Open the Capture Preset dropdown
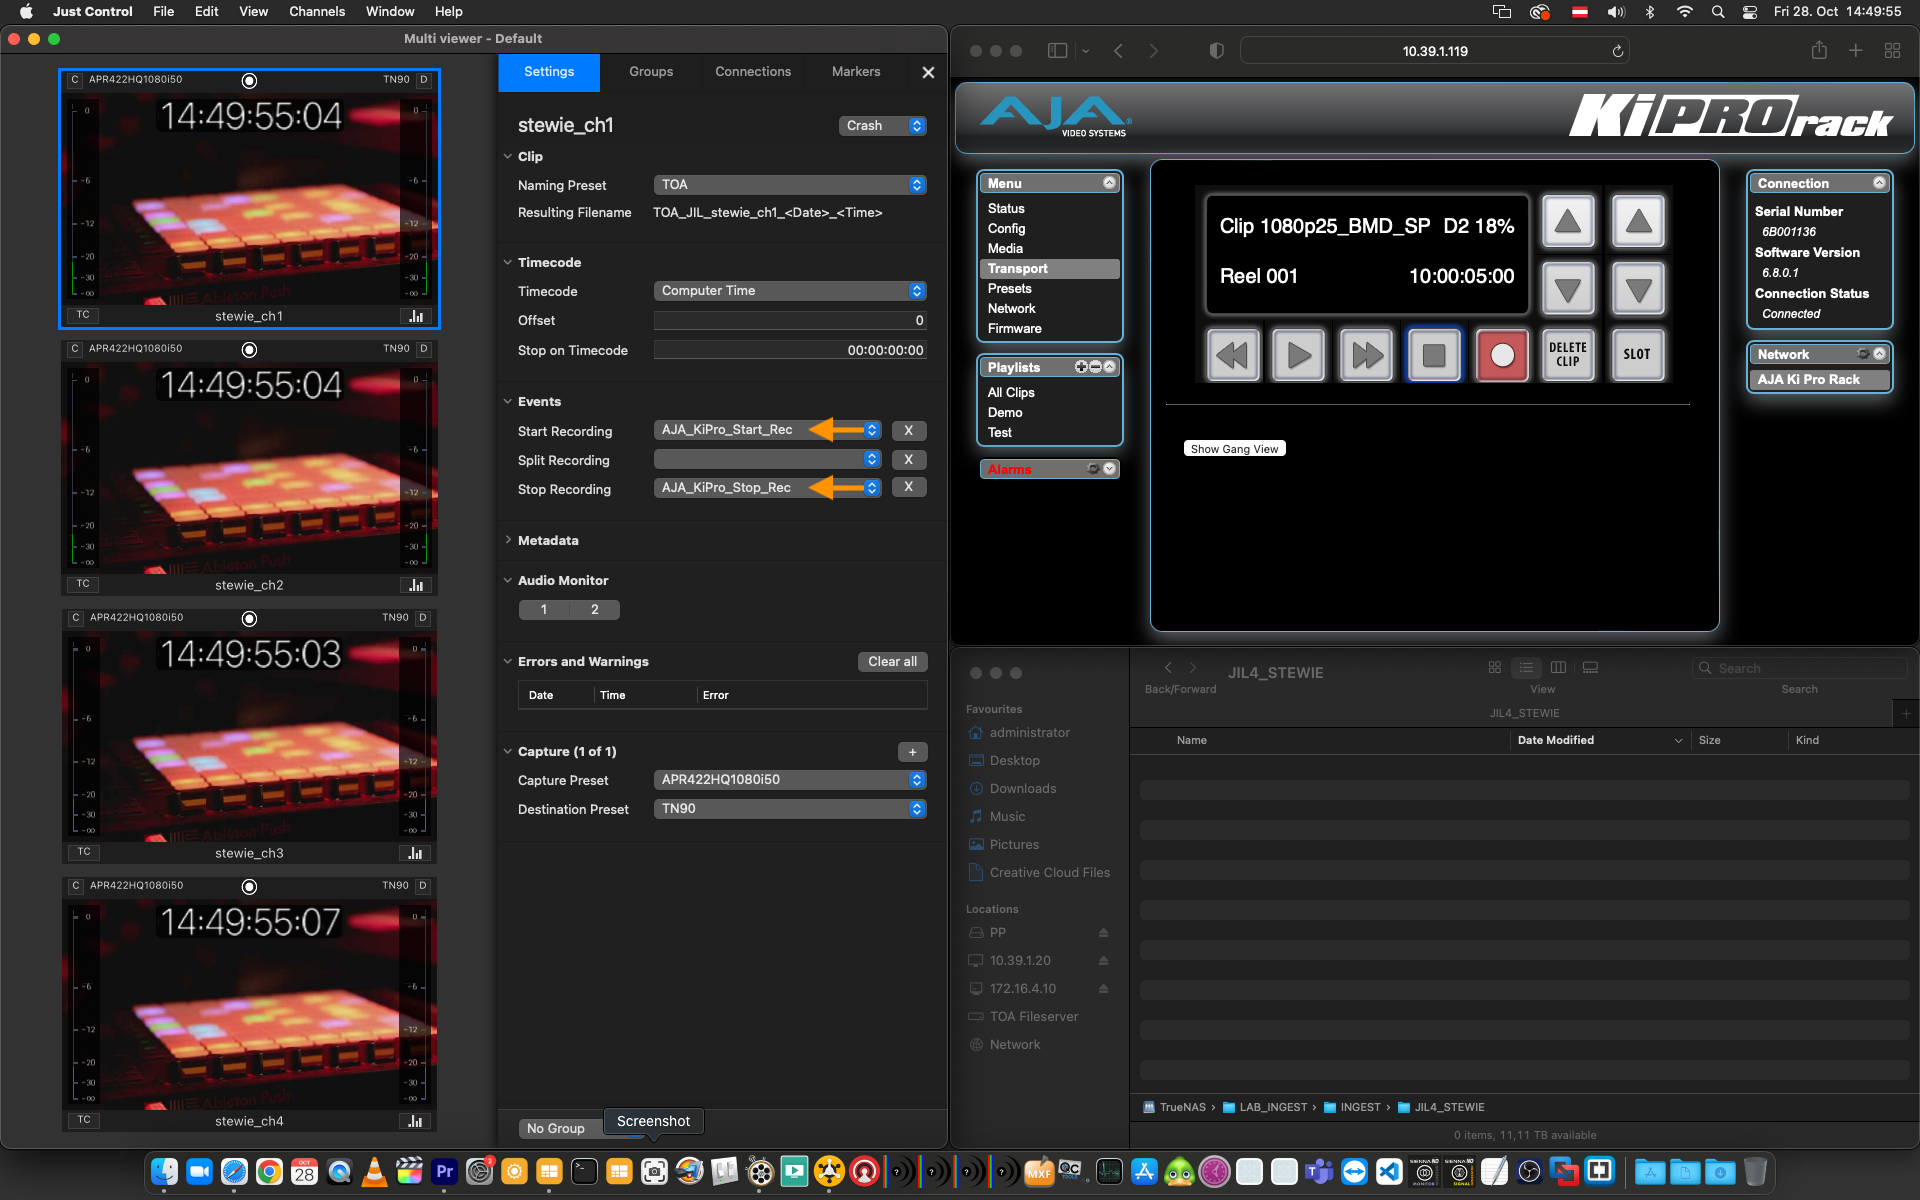Screen dimensions: 1920x1200 point(790,780)
